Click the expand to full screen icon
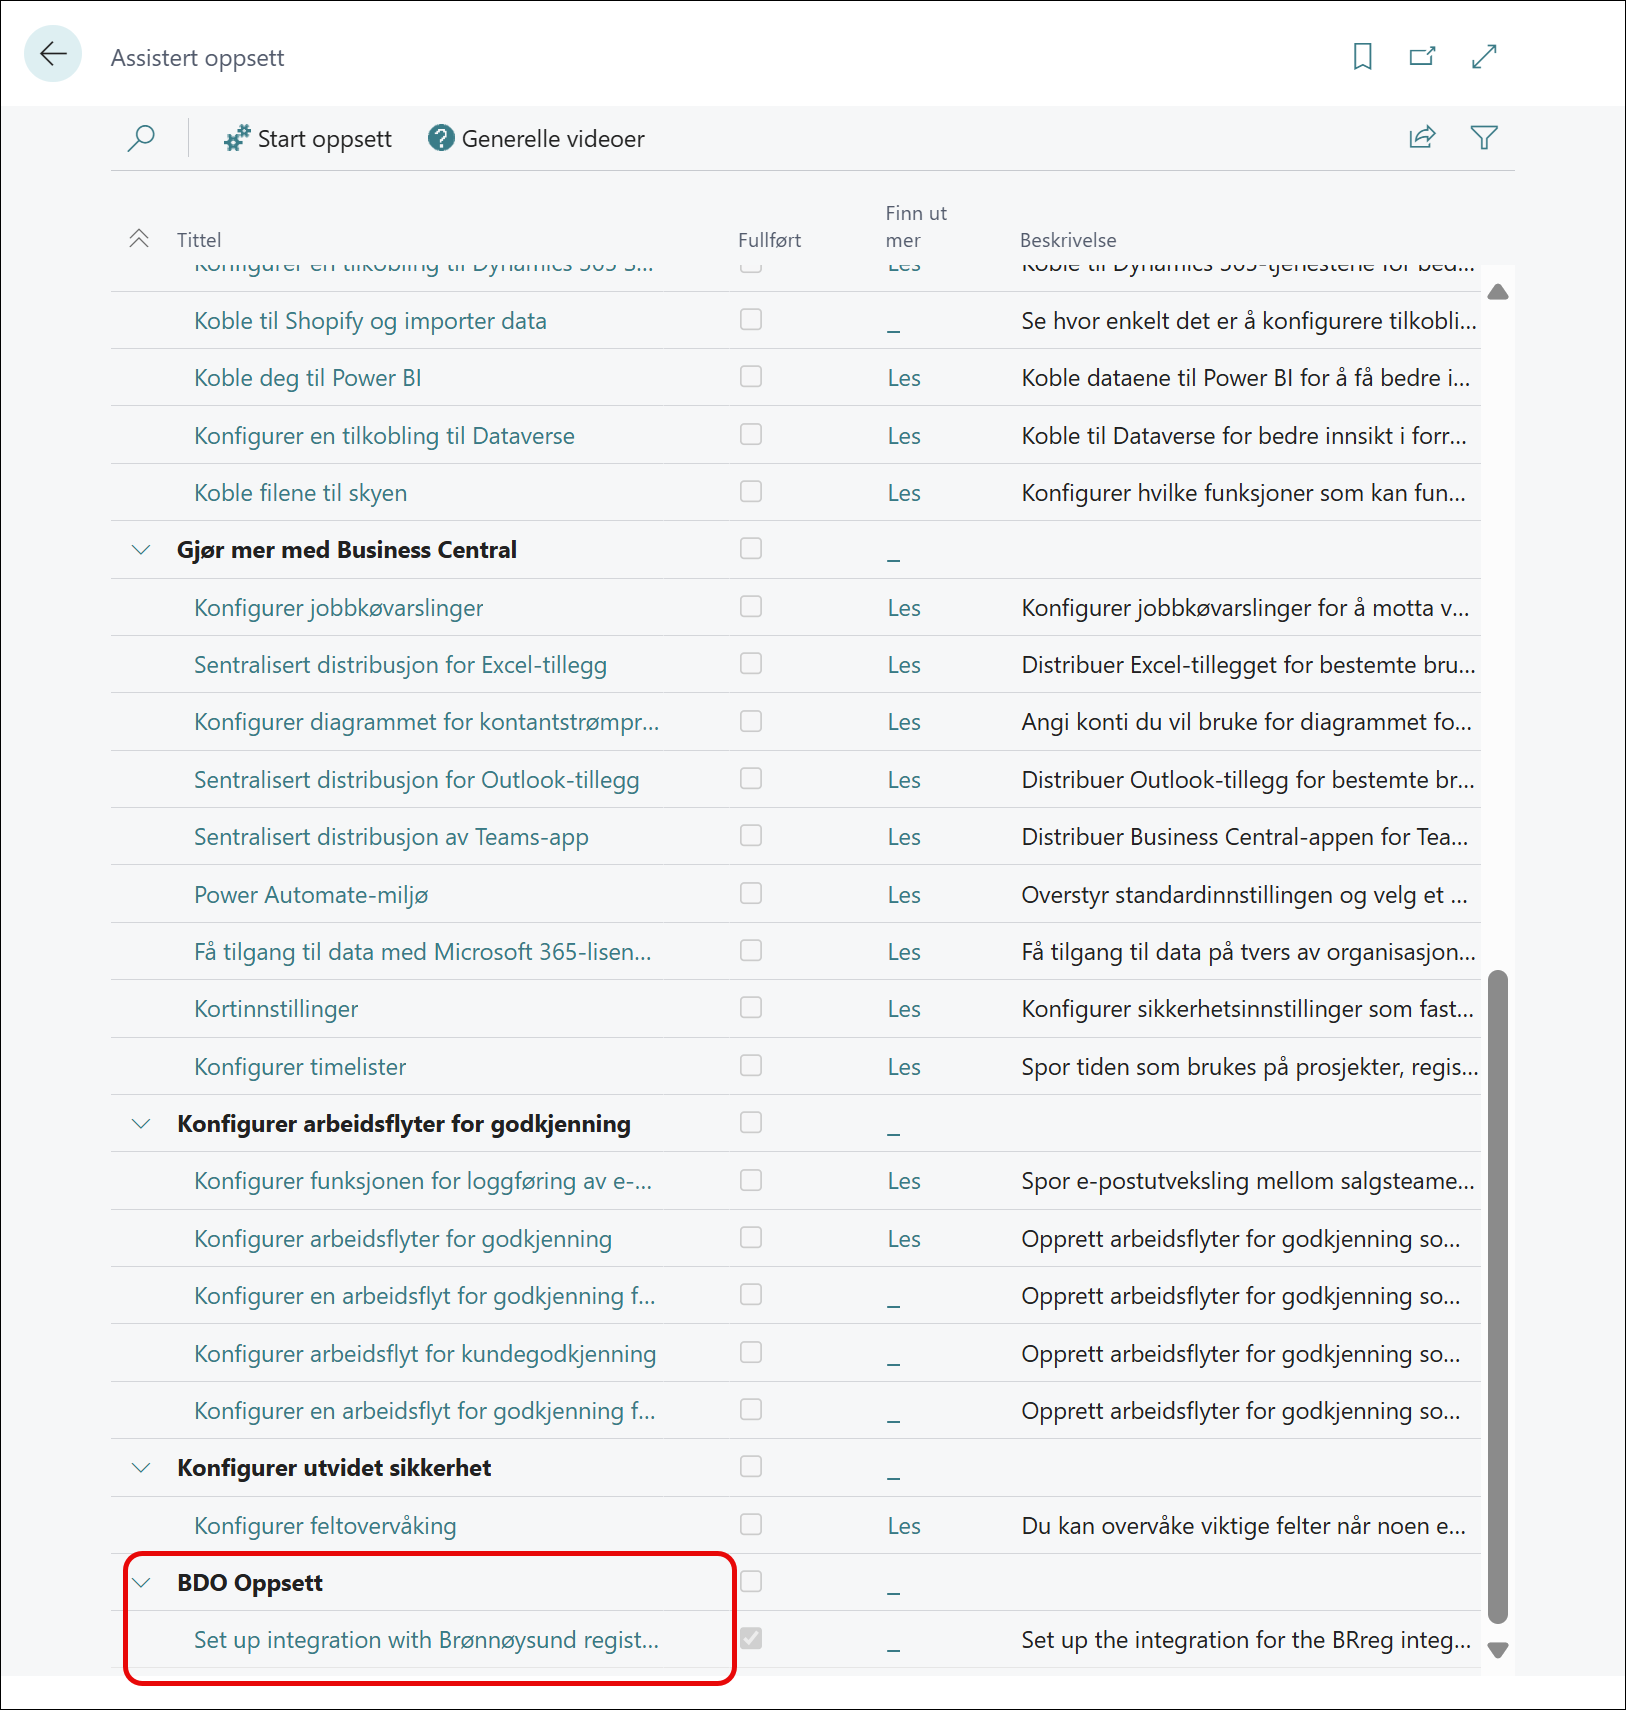The height and width of the screenshot is (1710, 1626). (x=1484, y=56)
